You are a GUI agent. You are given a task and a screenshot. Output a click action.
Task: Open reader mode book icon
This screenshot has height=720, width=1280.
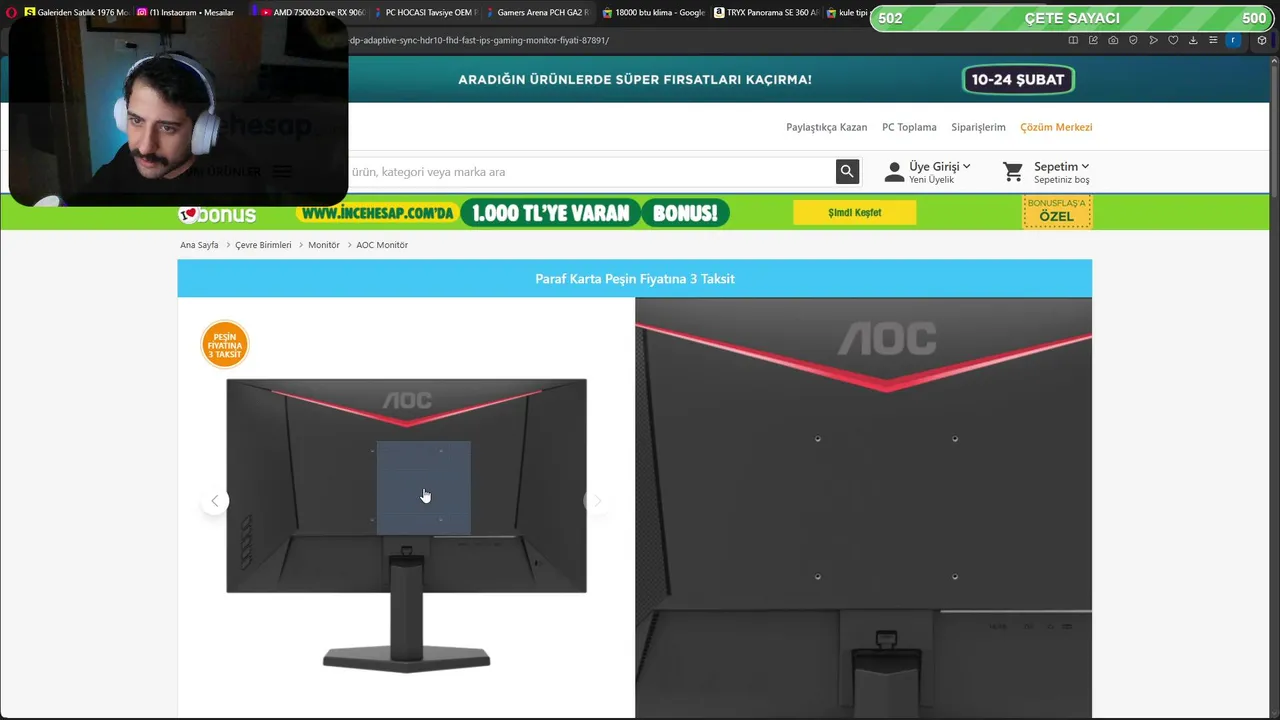(x=1073, y=40)
